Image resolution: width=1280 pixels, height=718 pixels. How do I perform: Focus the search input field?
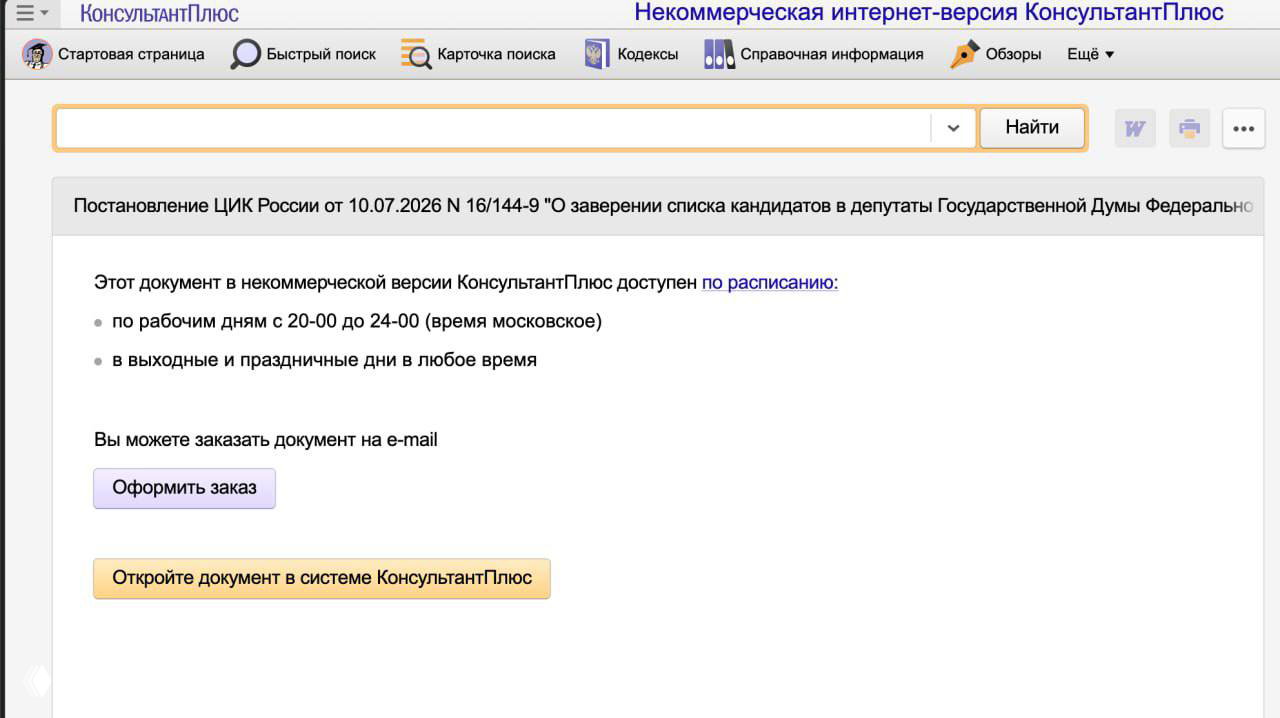click(x=493, y=128)
